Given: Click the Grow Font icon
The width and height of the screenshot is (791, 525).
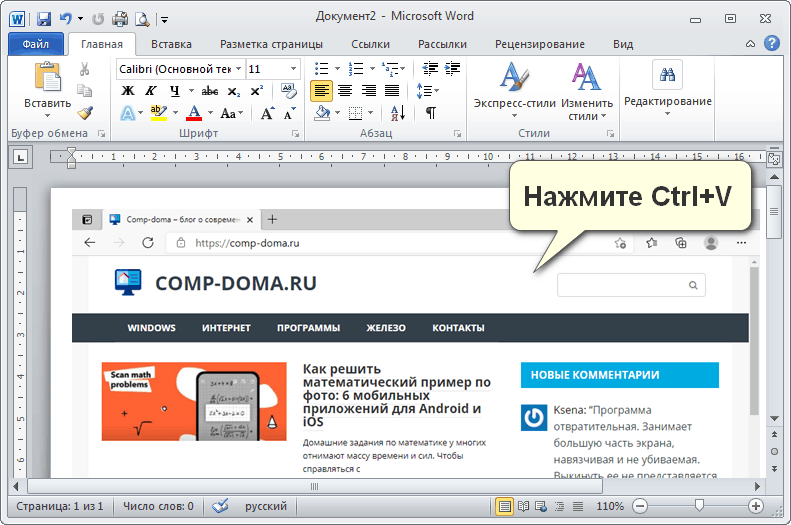Looking at the screenshot, I should 267,113.
